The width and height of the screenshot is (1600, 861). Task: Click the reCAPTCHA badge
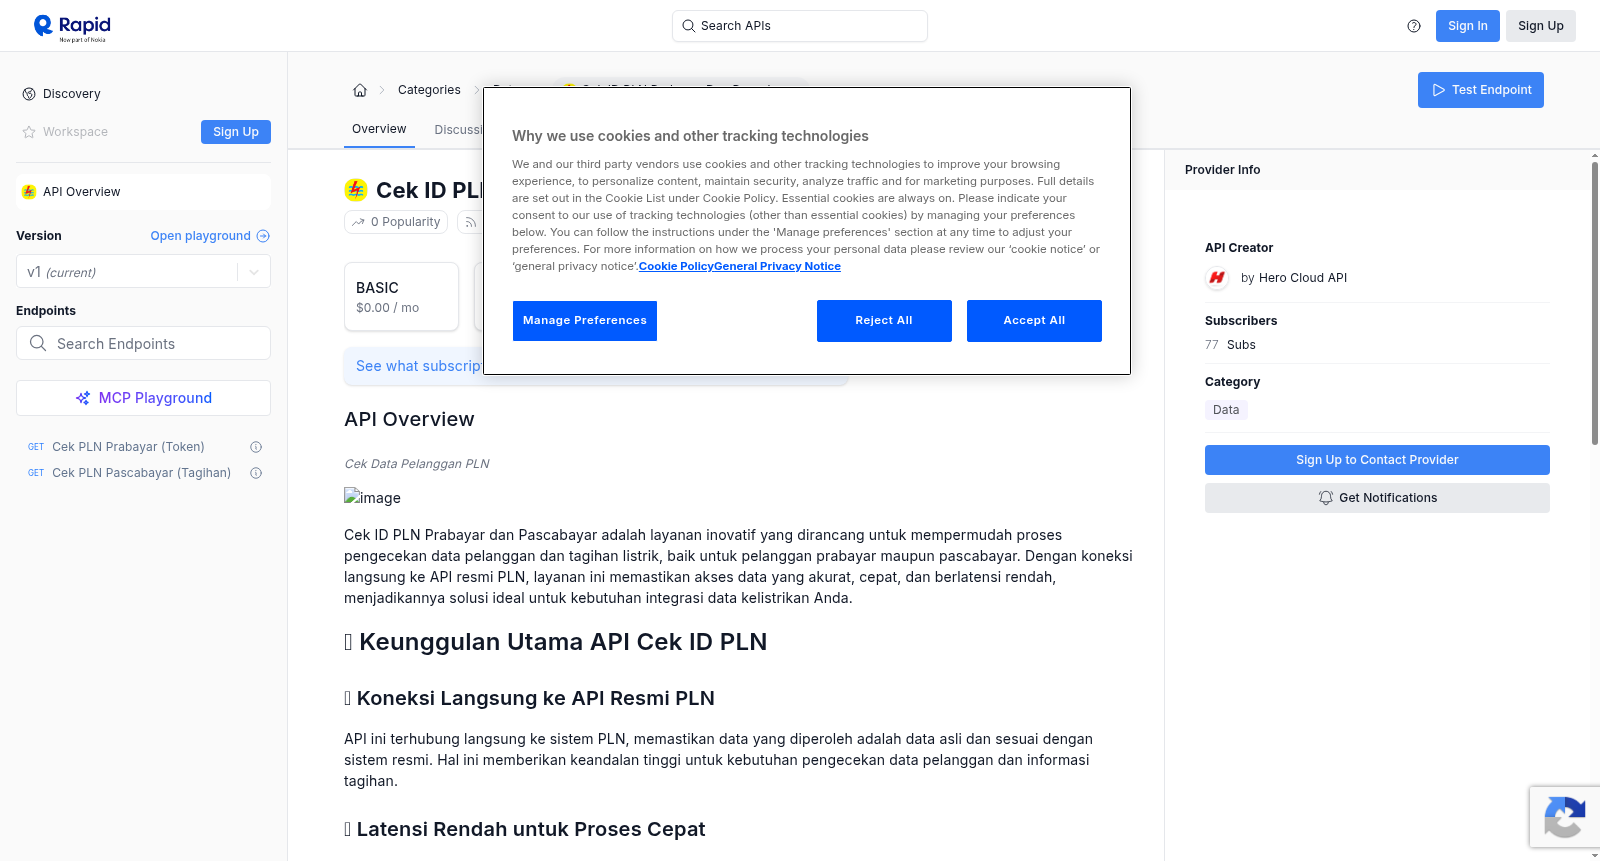click(1565, 817)
